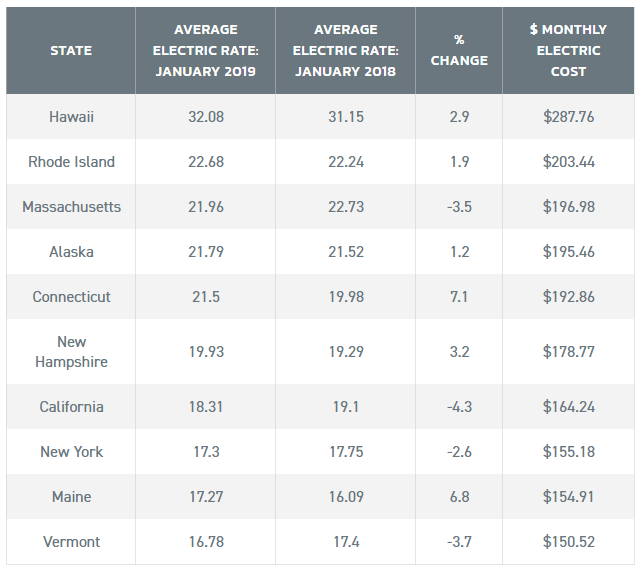Select the New York row label
The image size is (643, 568).
[71, 452]
